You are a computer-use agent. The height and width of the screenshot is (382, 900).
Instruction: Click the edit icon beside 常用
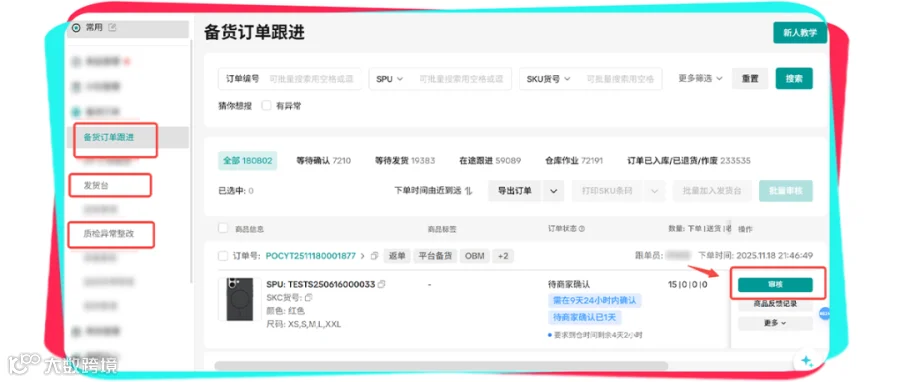(x=112, y=27)
